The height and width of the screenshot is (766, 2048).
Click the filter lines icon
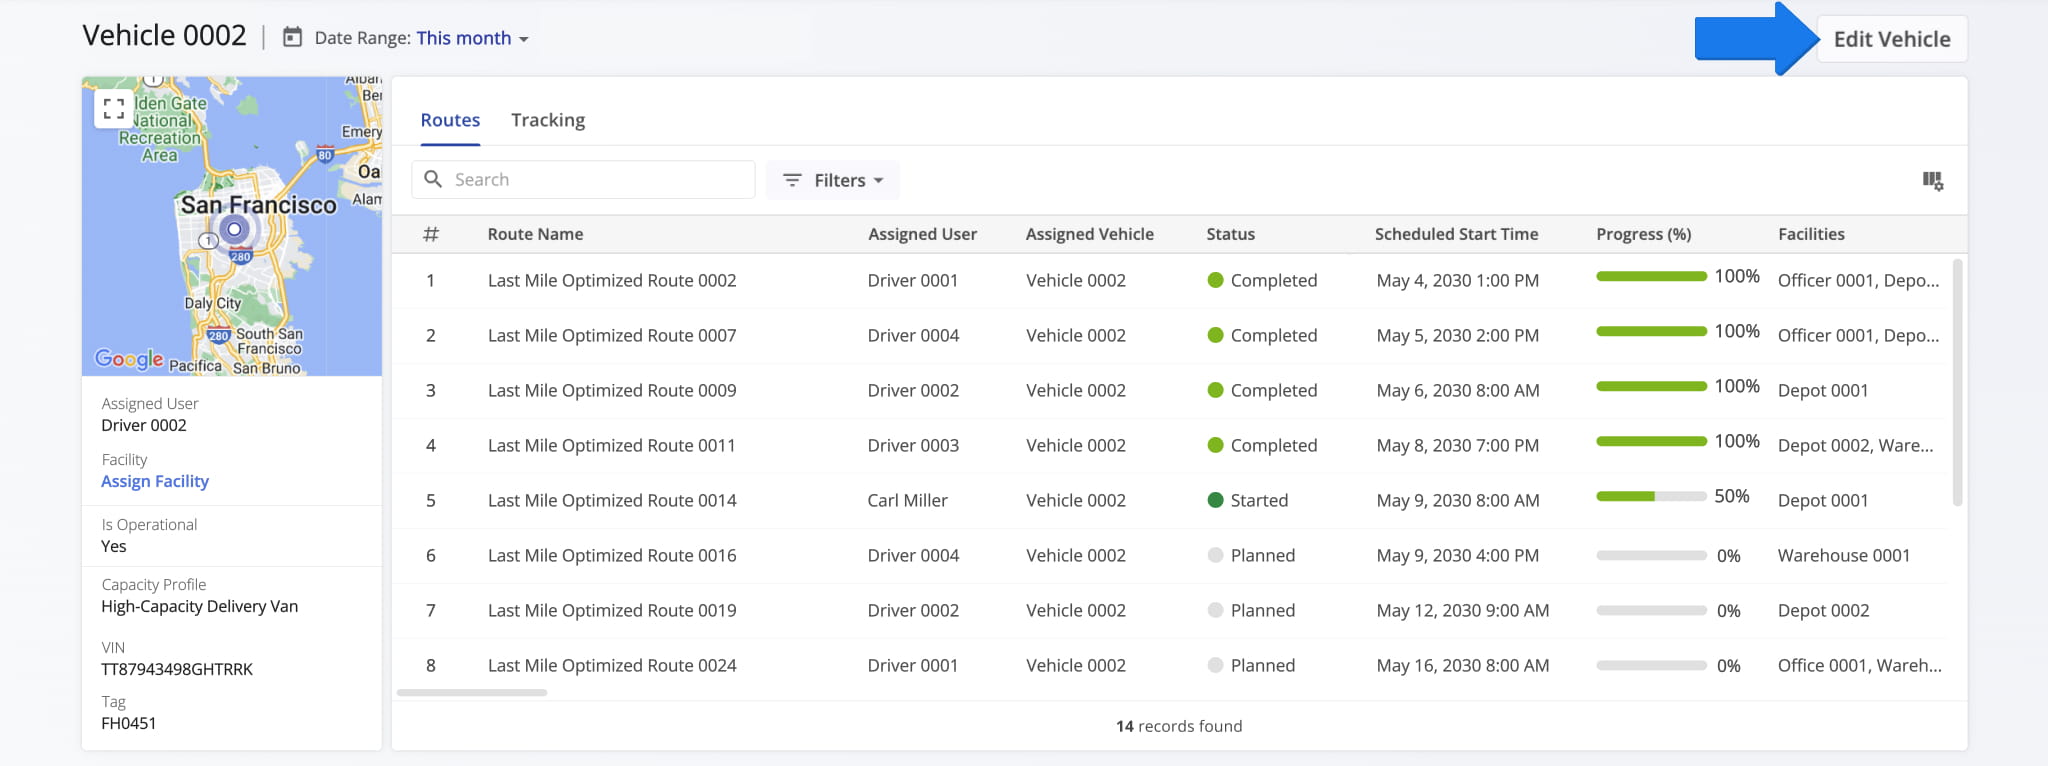[x=792, y=180]
